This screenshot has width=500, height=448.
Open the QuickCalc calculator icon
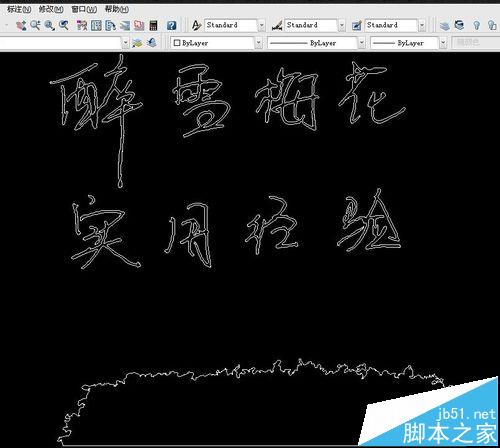pyautogui.click(x=153, y=25)
